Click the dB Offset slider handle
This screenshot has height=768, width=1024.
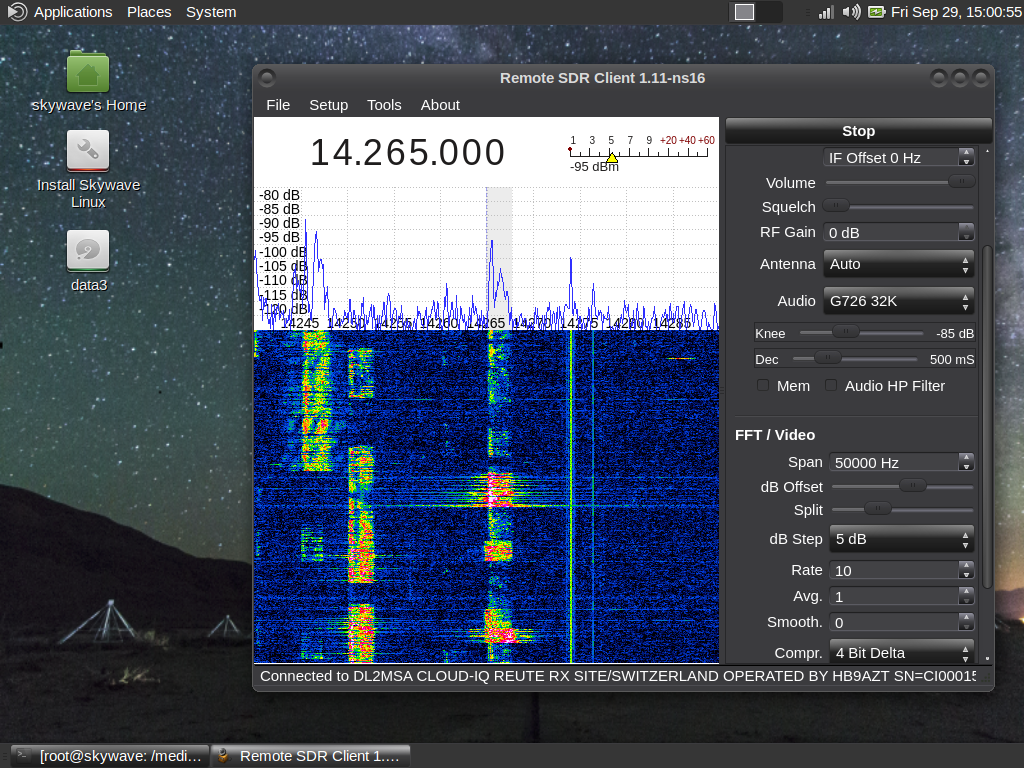[912, 486]
